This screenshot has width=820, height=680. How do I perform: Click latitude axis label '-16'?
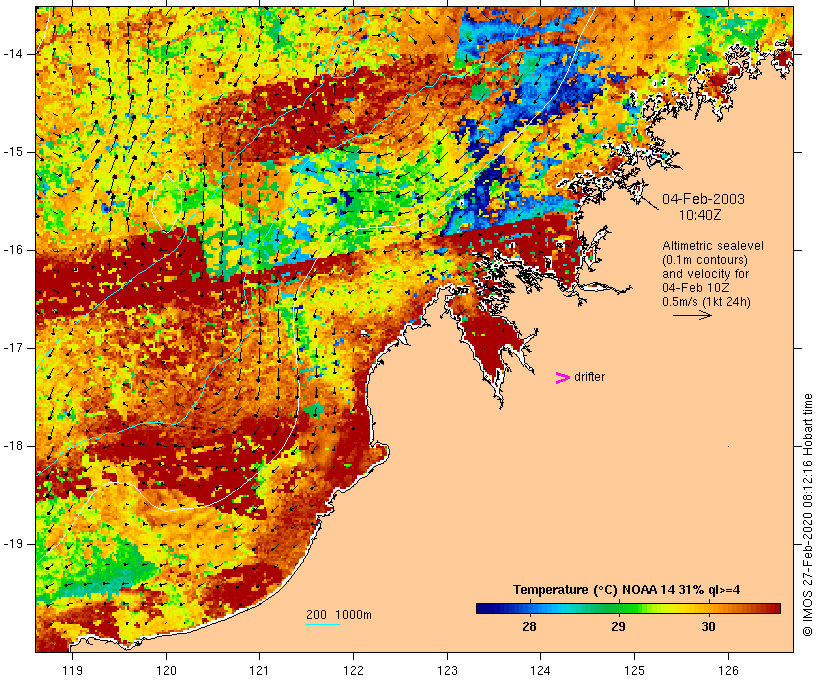click(x=13, y=250)
